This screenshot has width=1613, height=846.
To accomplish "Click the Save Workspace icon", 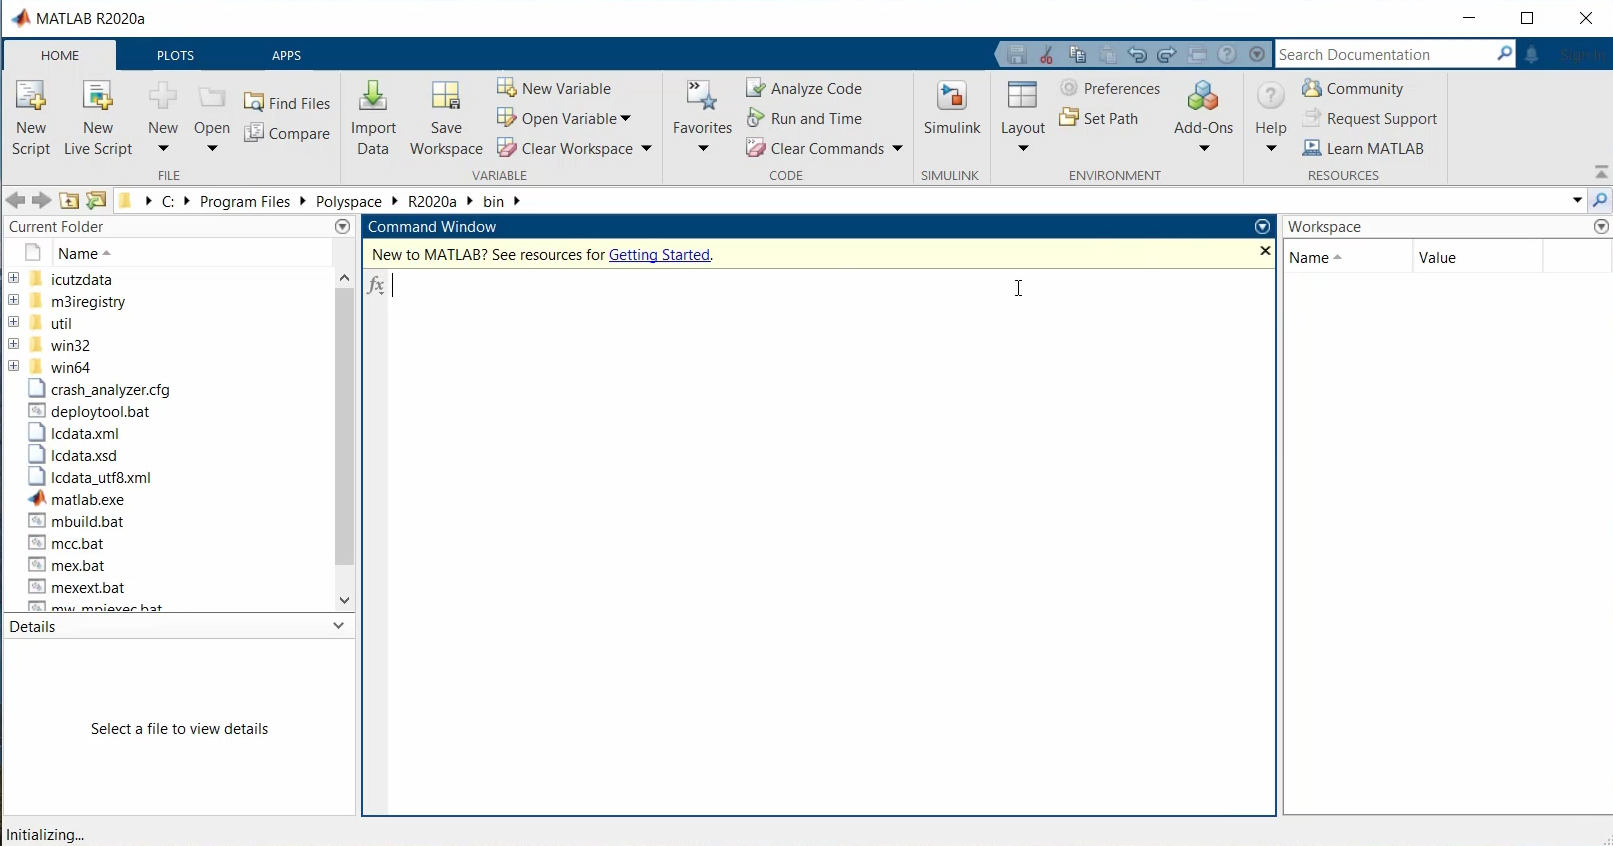I will pyautogui.click(x=446, y=98).
